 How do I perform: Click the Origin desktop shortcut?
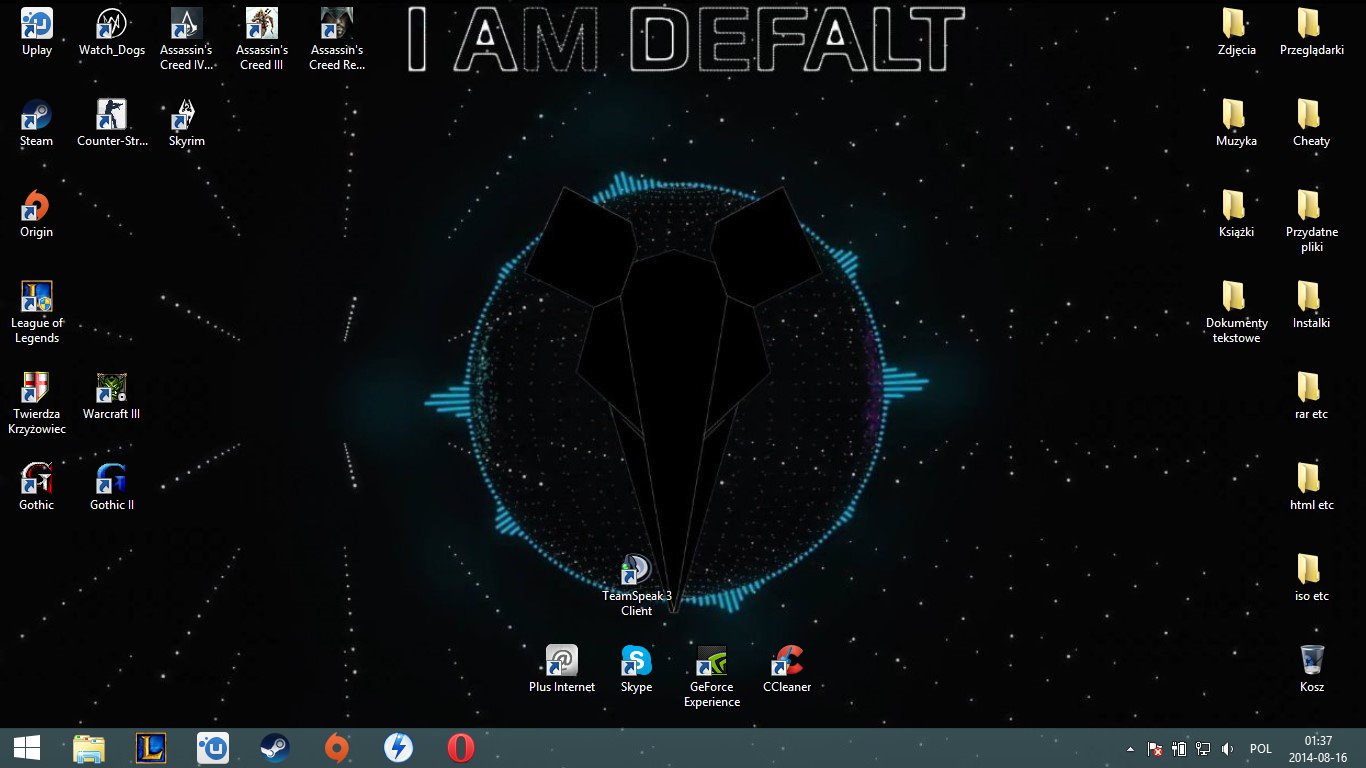(37, 213)
